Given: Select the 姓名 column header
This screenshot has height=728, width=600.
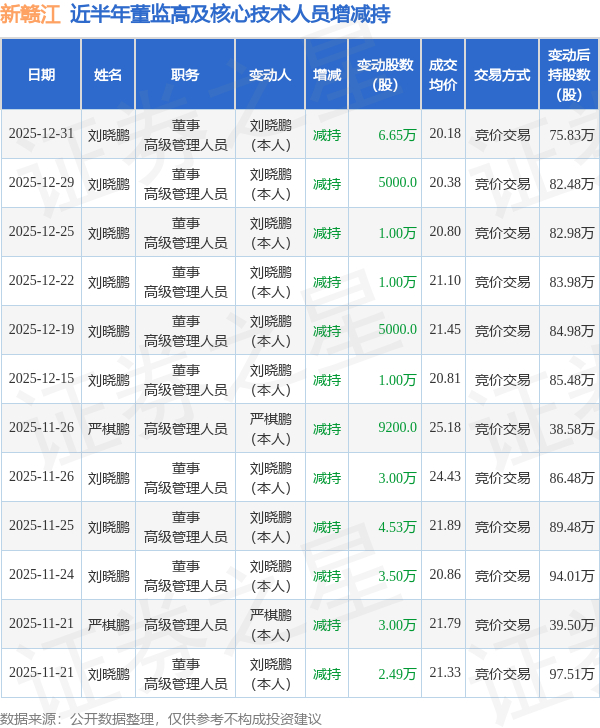Looking at the screenshot, I should click(108, 75).
